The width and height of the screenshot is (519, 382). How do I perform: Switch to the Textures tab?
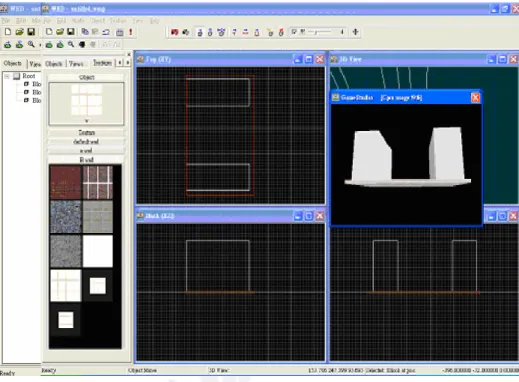click(102, 63)
